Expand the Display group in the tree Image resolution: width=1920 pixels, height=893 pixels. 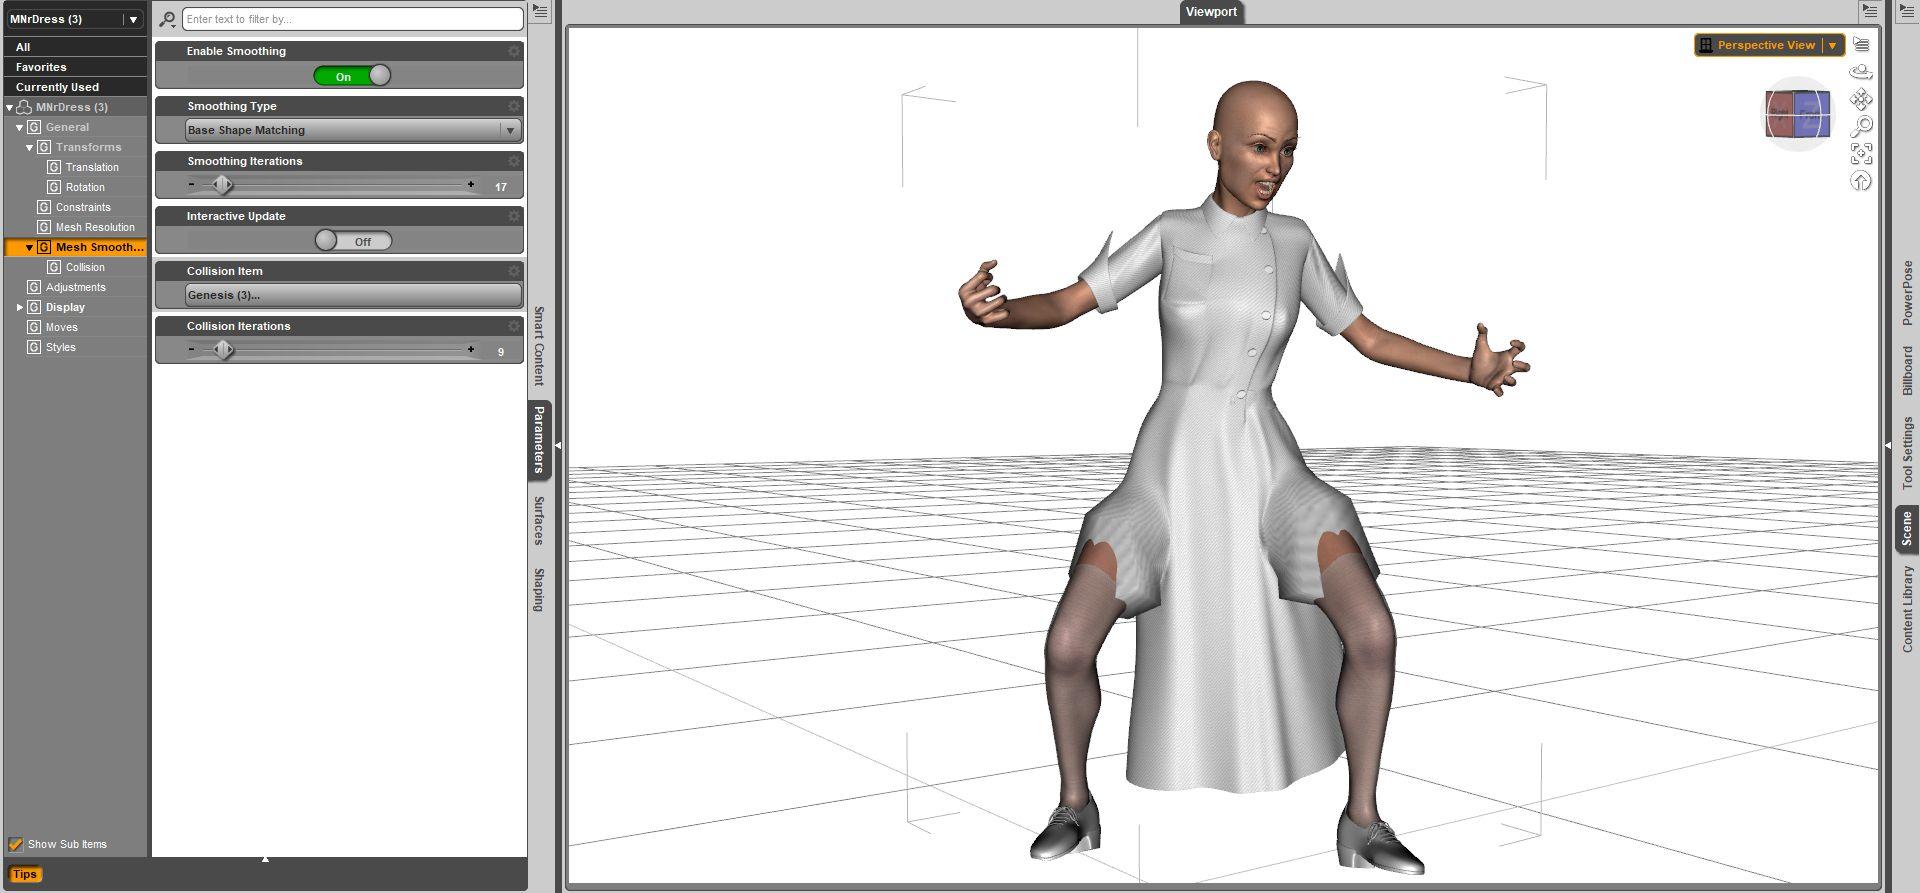coord(19,307)
